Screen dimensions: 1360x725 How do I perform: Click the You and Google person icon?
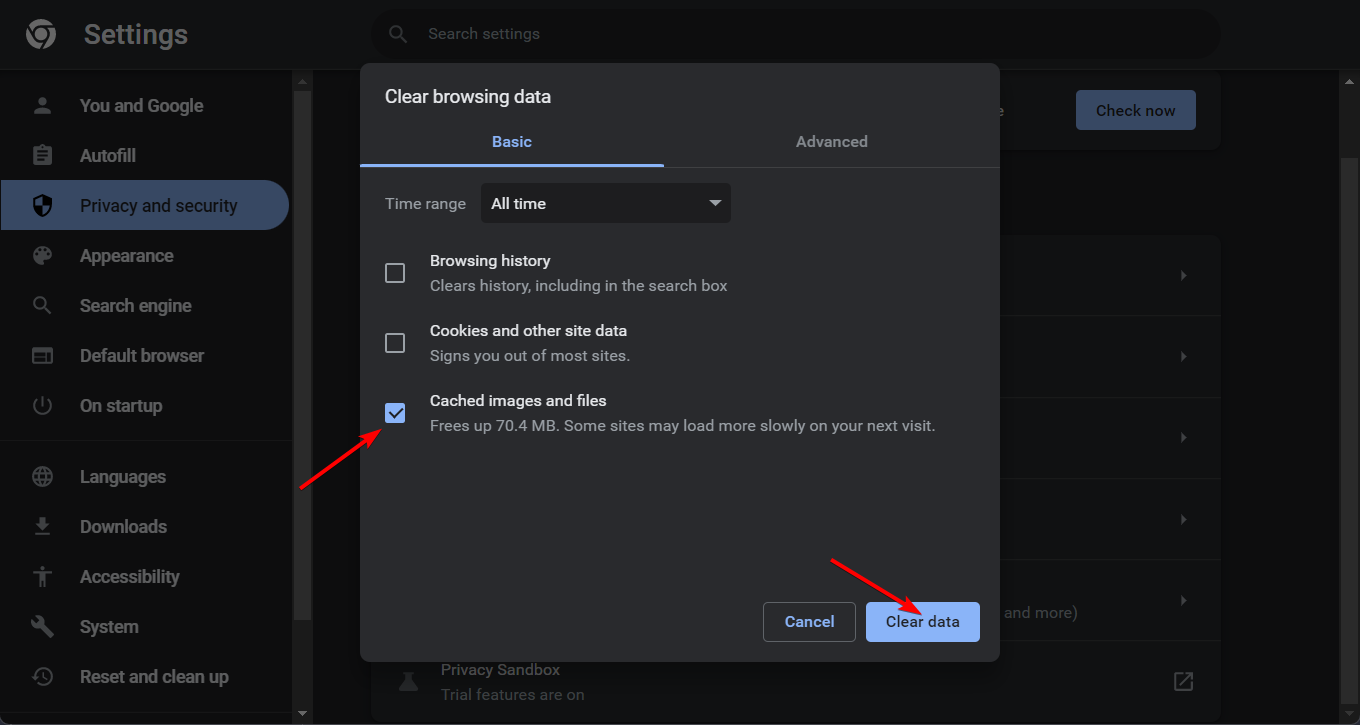[x=42, y=106]
